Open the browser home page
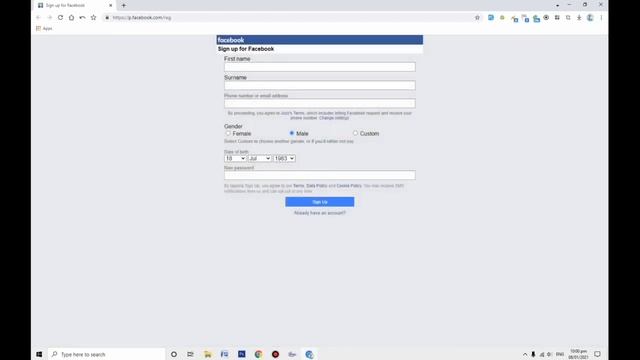This screenshot has width=640, height=360. pyautogui.click(x=71, y=18)
